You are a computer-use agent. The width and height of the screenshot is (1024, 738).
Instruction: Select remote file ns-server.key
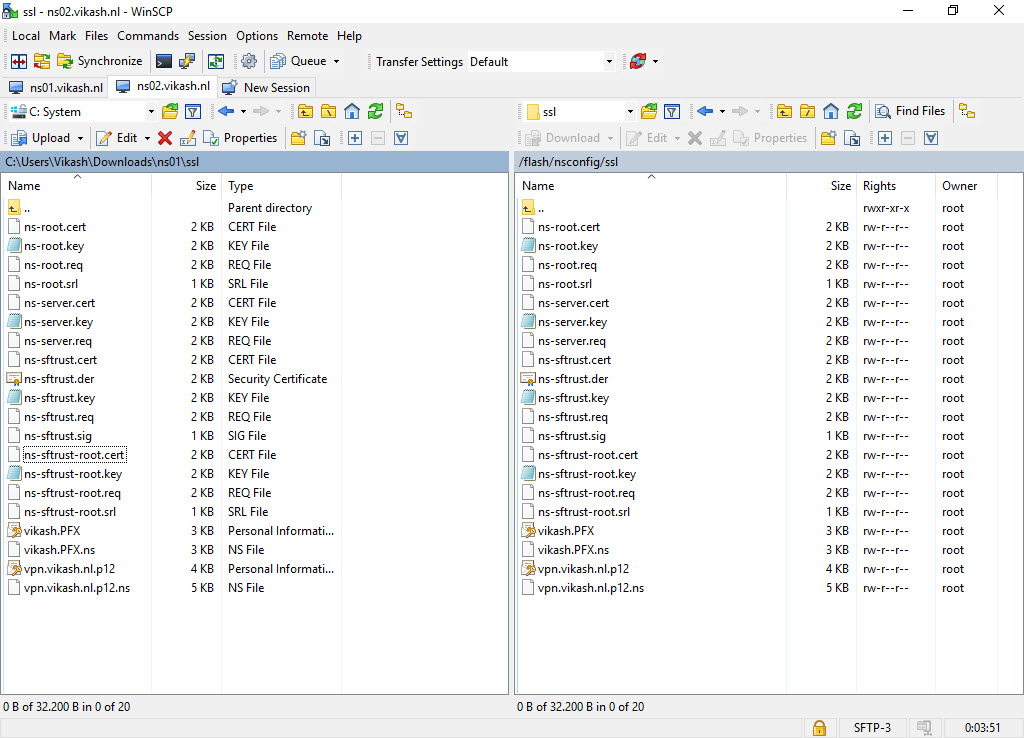(572, 322)
